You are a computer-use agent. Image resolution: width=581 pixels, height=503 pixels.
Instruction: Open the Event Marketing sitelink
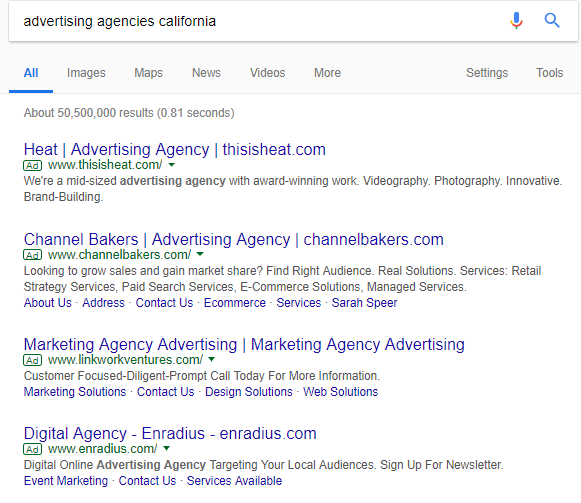pos(66,481)
